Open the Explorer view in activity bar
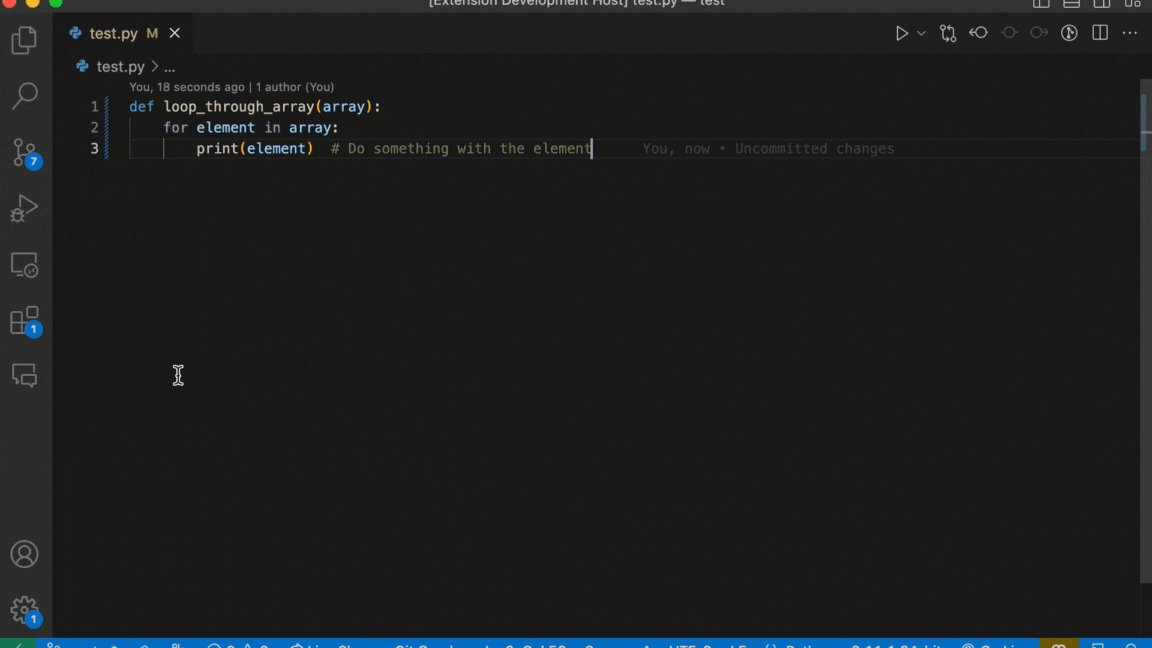1152x648 pixels. click(x=24, y=40)
